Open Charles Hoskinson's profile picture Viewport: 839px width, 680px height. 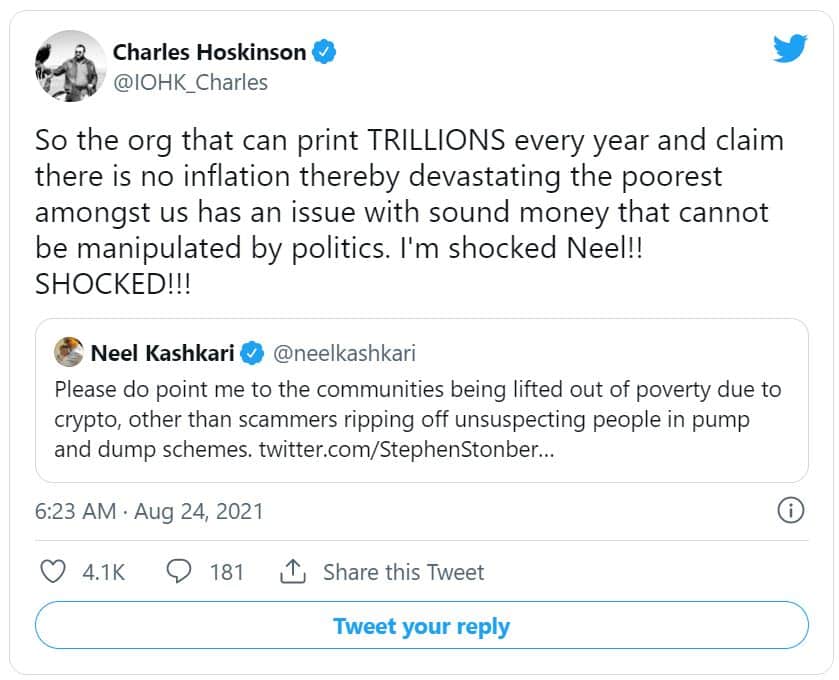[70, 66]
